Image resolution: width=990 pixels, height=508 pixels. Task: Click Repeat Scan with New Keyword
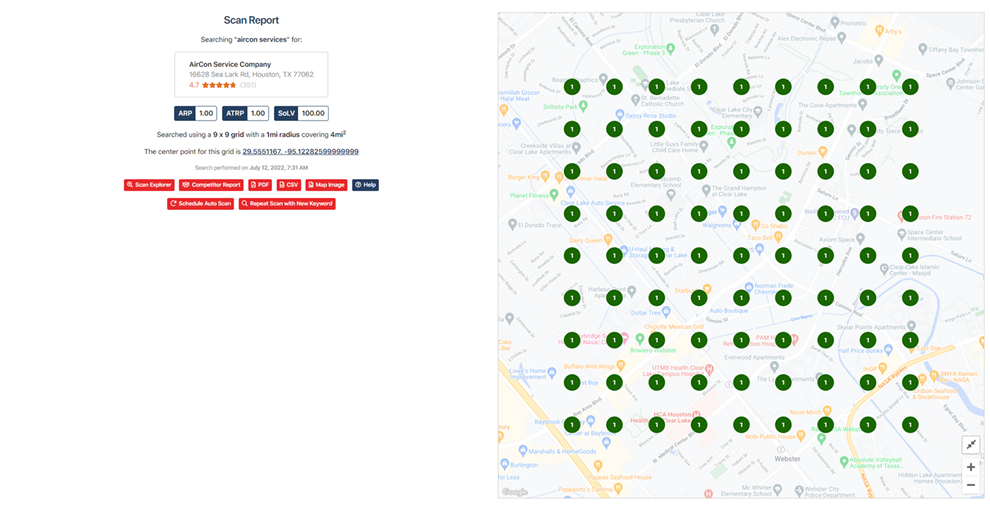tap(287, 204)
